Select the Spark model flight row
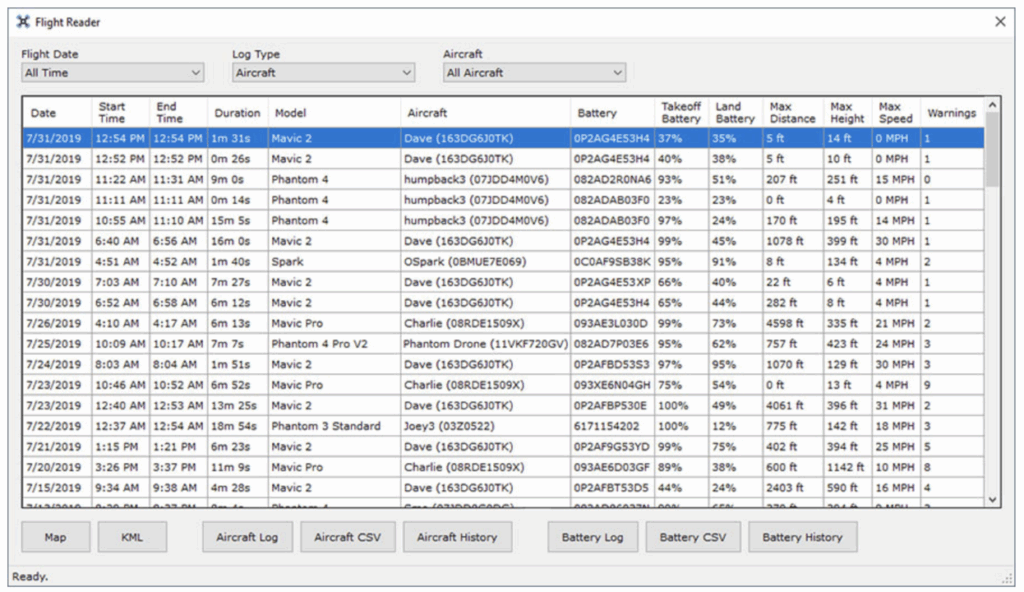This screenshot has width=1024, height=592. click(x=504, y=261)
